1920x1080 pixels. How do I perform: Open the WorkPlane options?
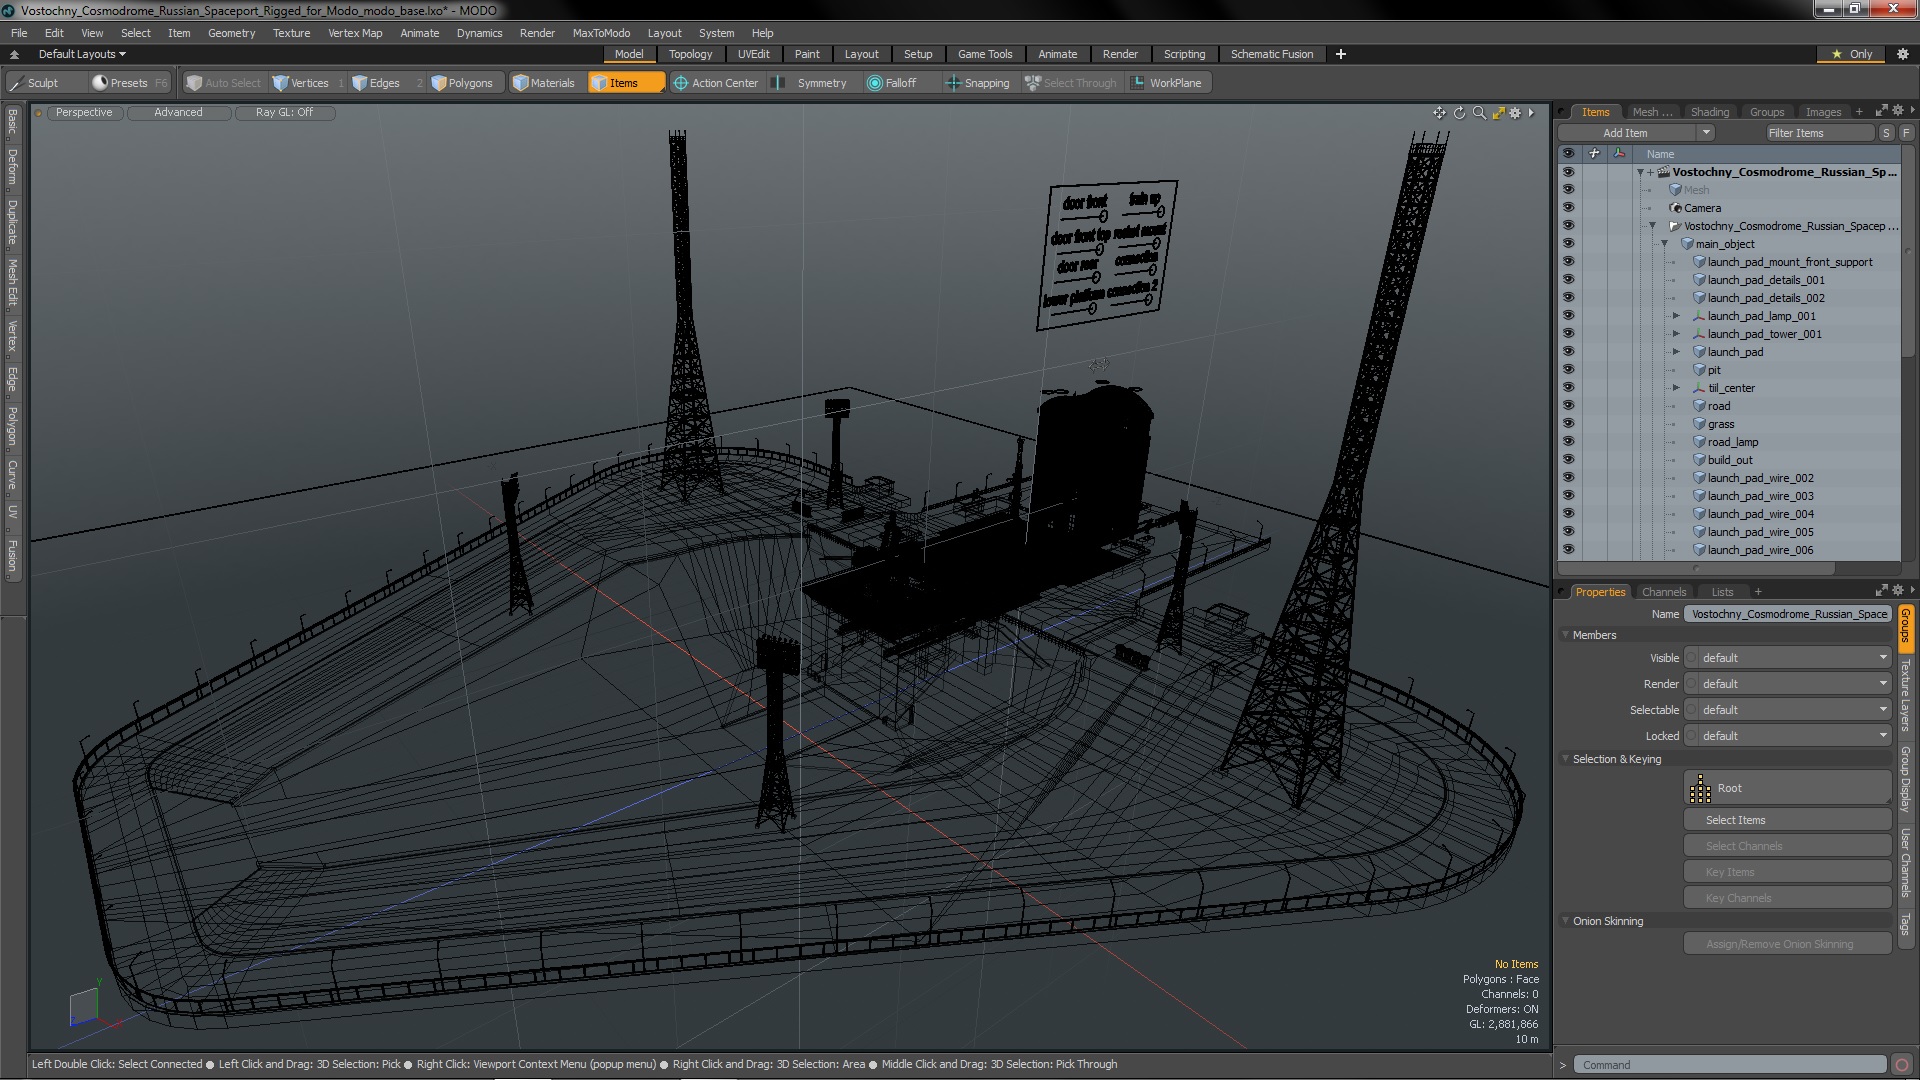click(x=1167, y=83)
